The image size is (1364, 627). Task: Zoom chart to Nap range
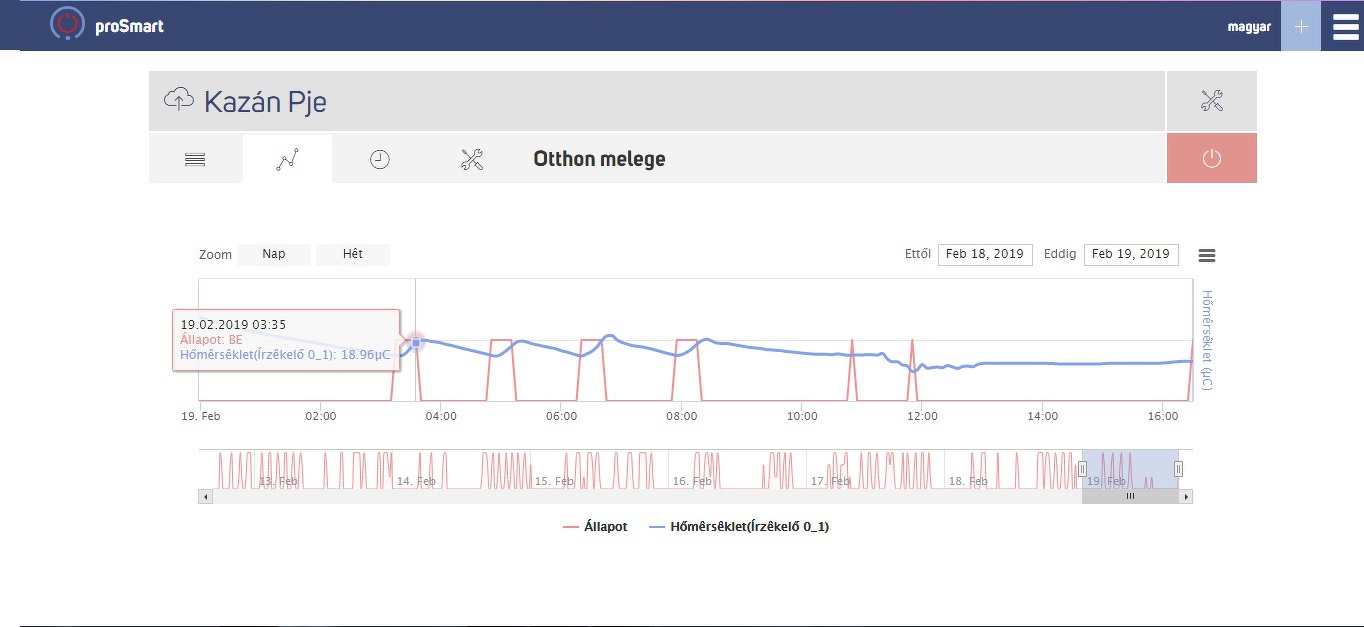pyautogui.click(x=274, y=254)
